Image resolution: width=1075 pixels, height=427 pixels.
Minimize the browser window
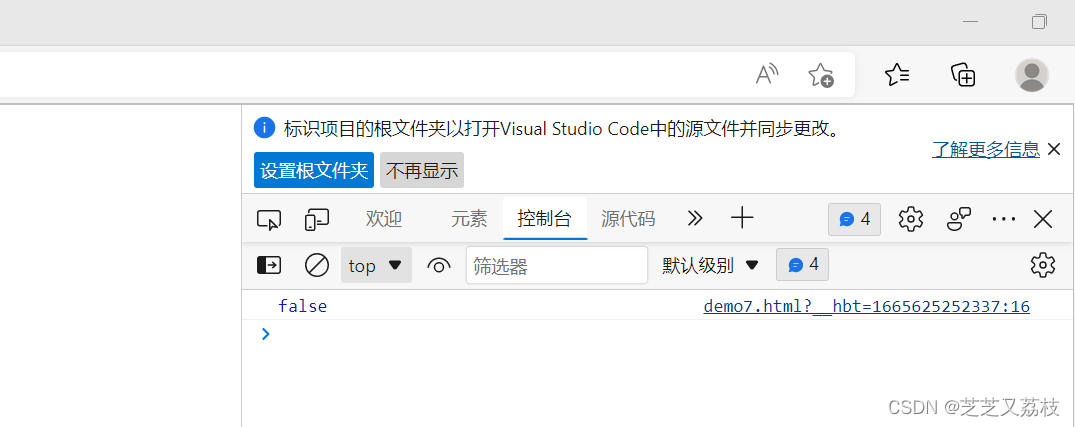point(970,22)
